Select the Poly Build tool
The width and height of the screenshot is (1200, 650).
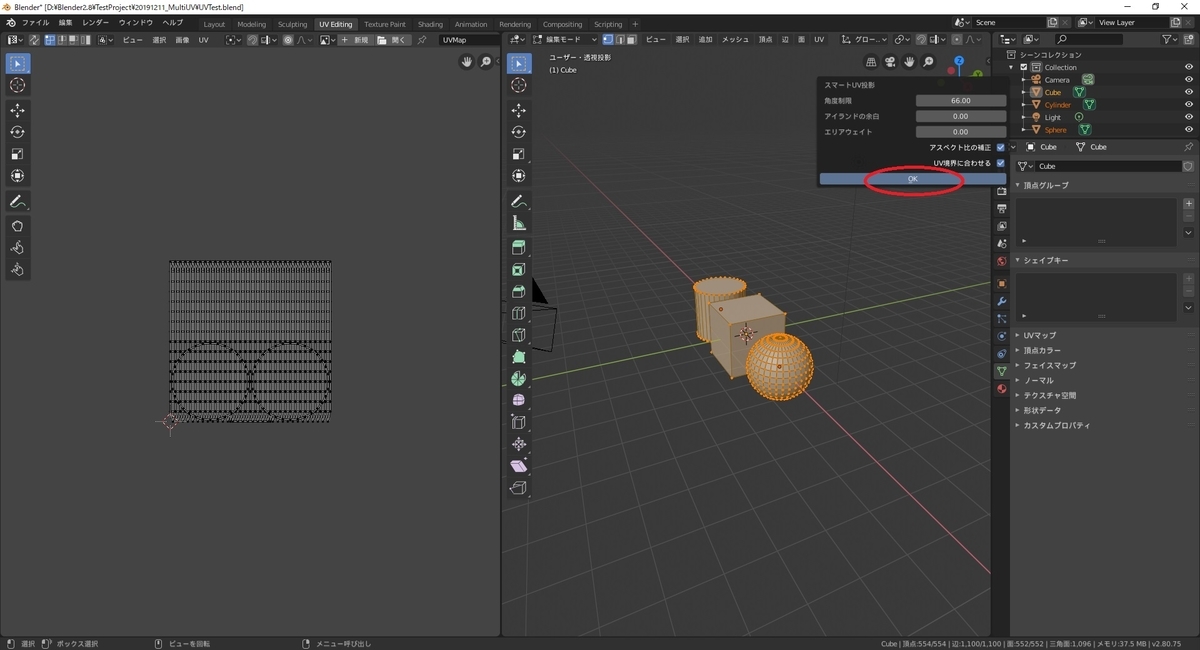pyautogui.click(x=518, y=357)
